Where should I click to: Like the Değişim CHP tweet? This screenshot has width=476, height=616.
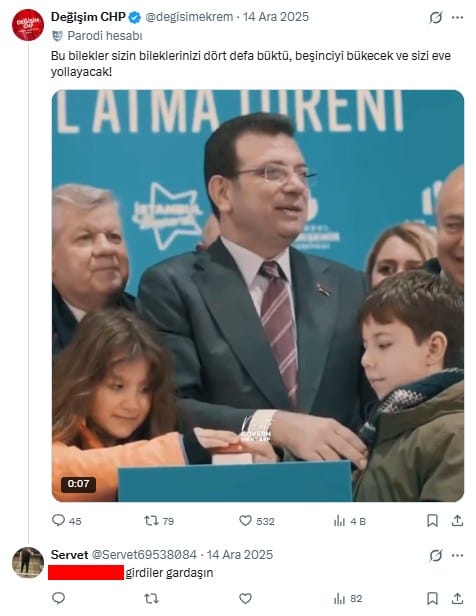(256, 521)
